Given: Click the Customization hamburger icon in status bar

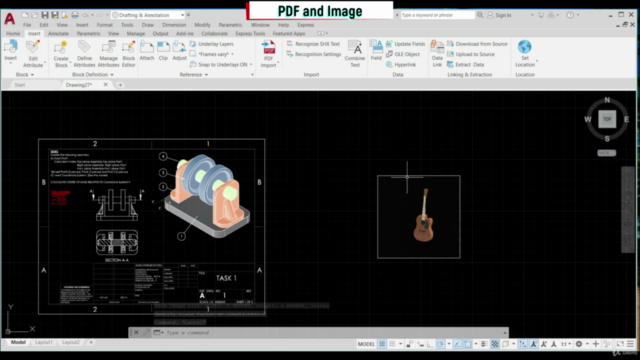Looking at the screenshot, I should click(x=630, y=344).
